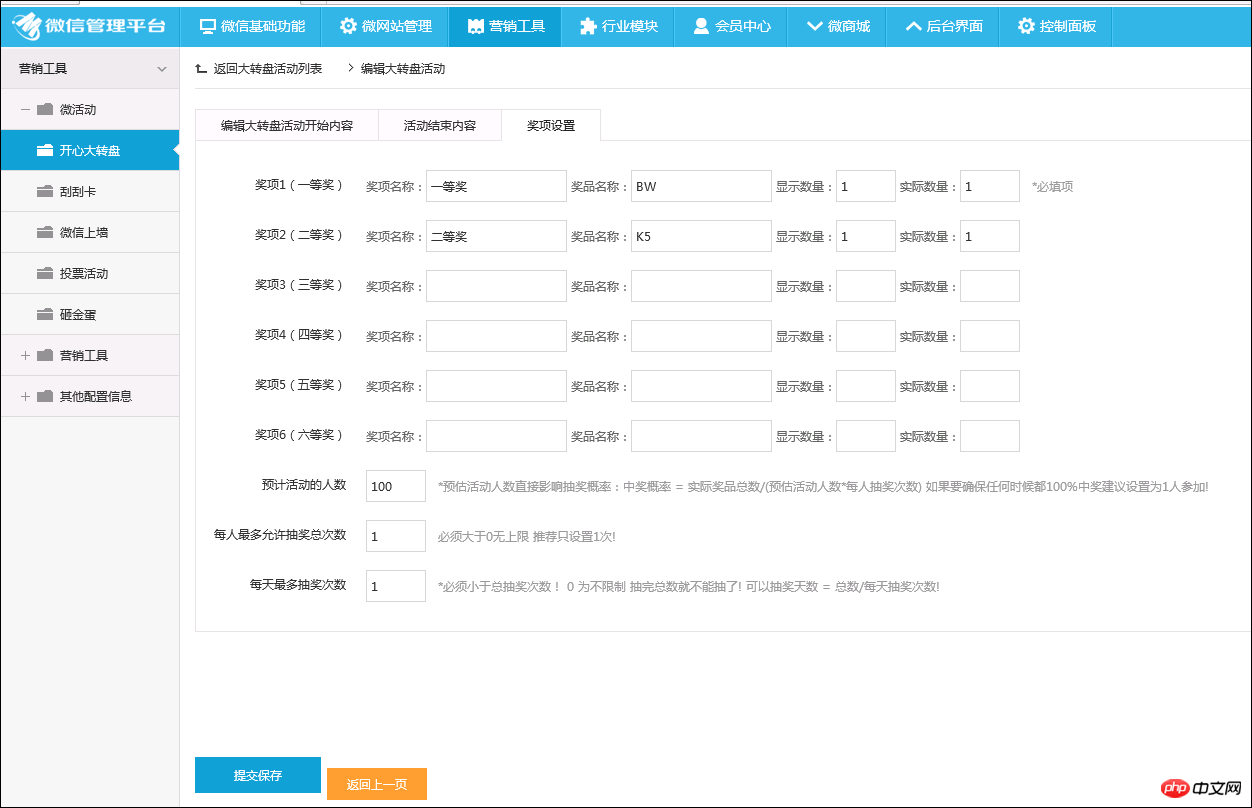Click the 奖项5 奖品名称 empty field
Viewport: 1252px width, 808px height.
701,386
